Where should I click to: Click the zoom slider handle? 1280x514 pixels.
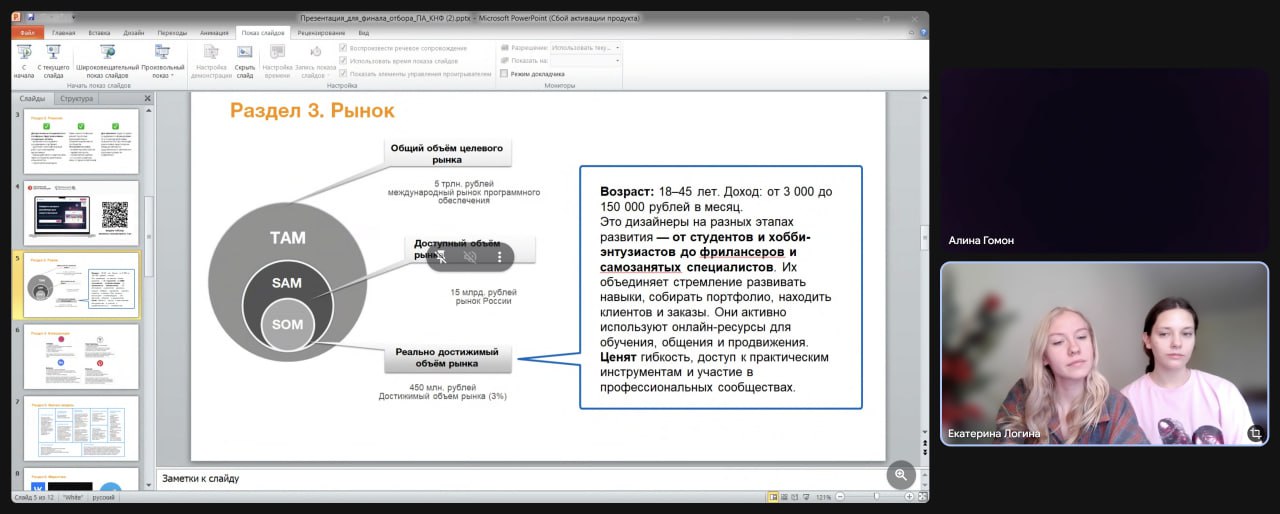pyautogui.click(x=877, y=497)
